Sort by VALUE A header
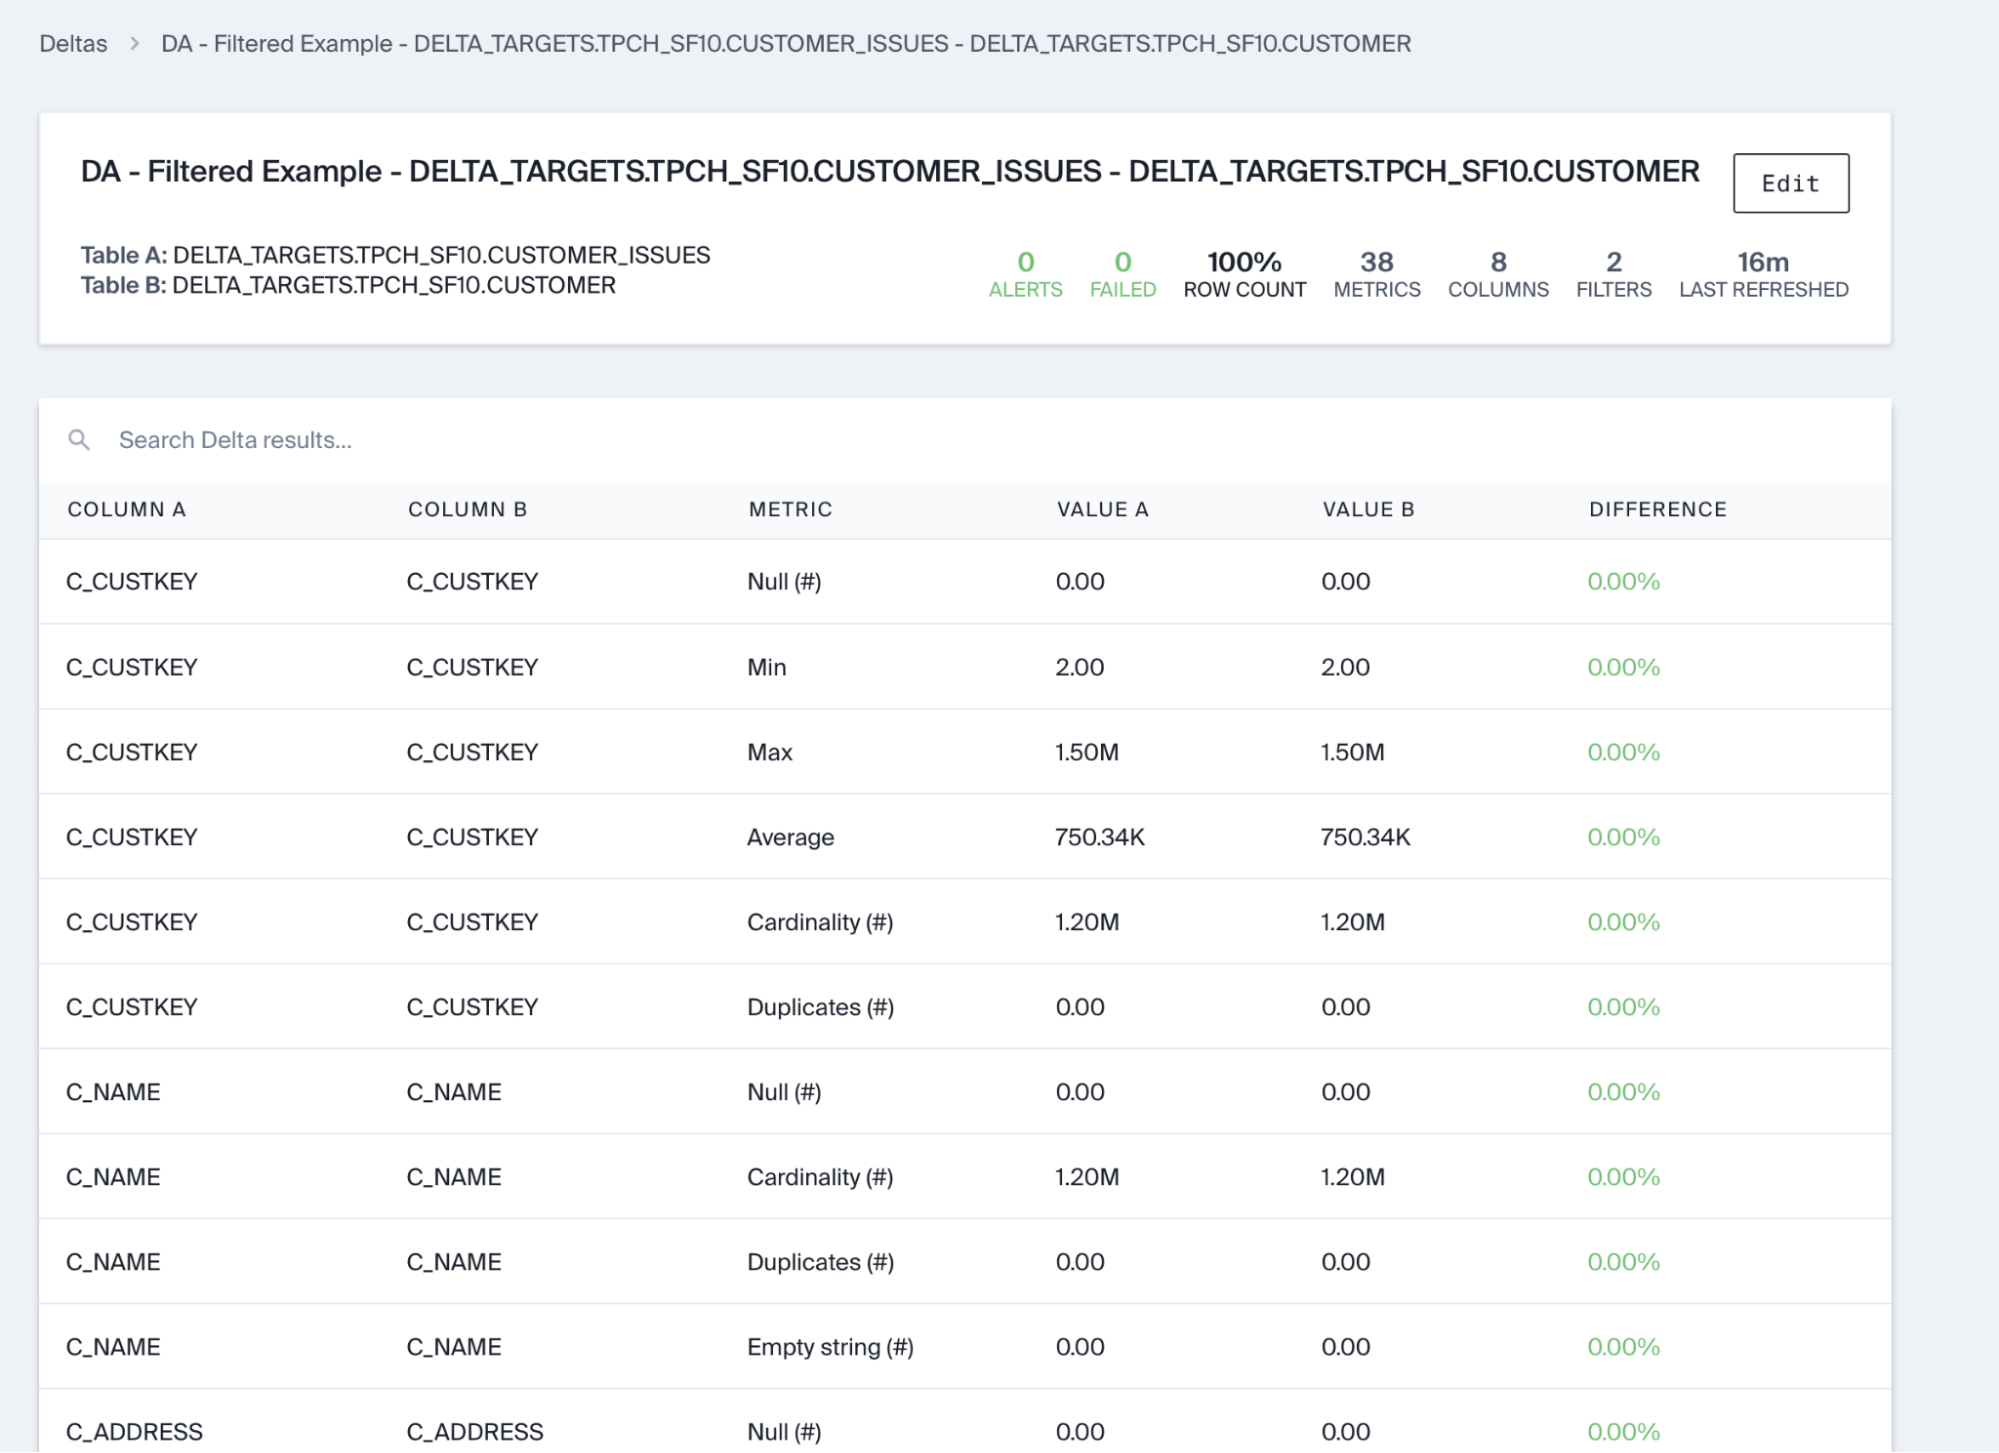This screenshot has height=1453, width=1999. coord(1102,509)
